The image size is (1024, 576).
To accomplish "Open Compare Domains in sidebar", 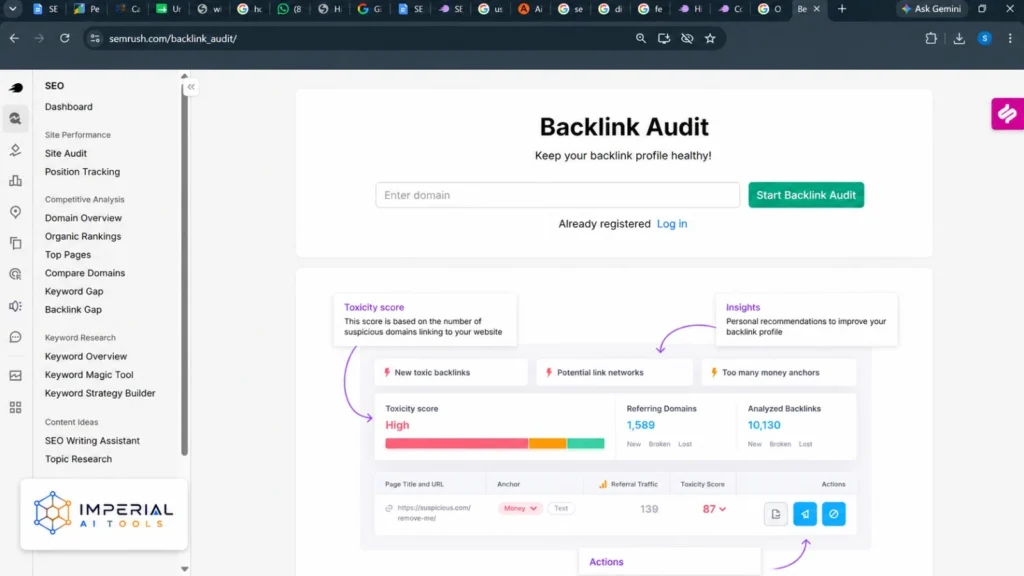I will [85, 273].
